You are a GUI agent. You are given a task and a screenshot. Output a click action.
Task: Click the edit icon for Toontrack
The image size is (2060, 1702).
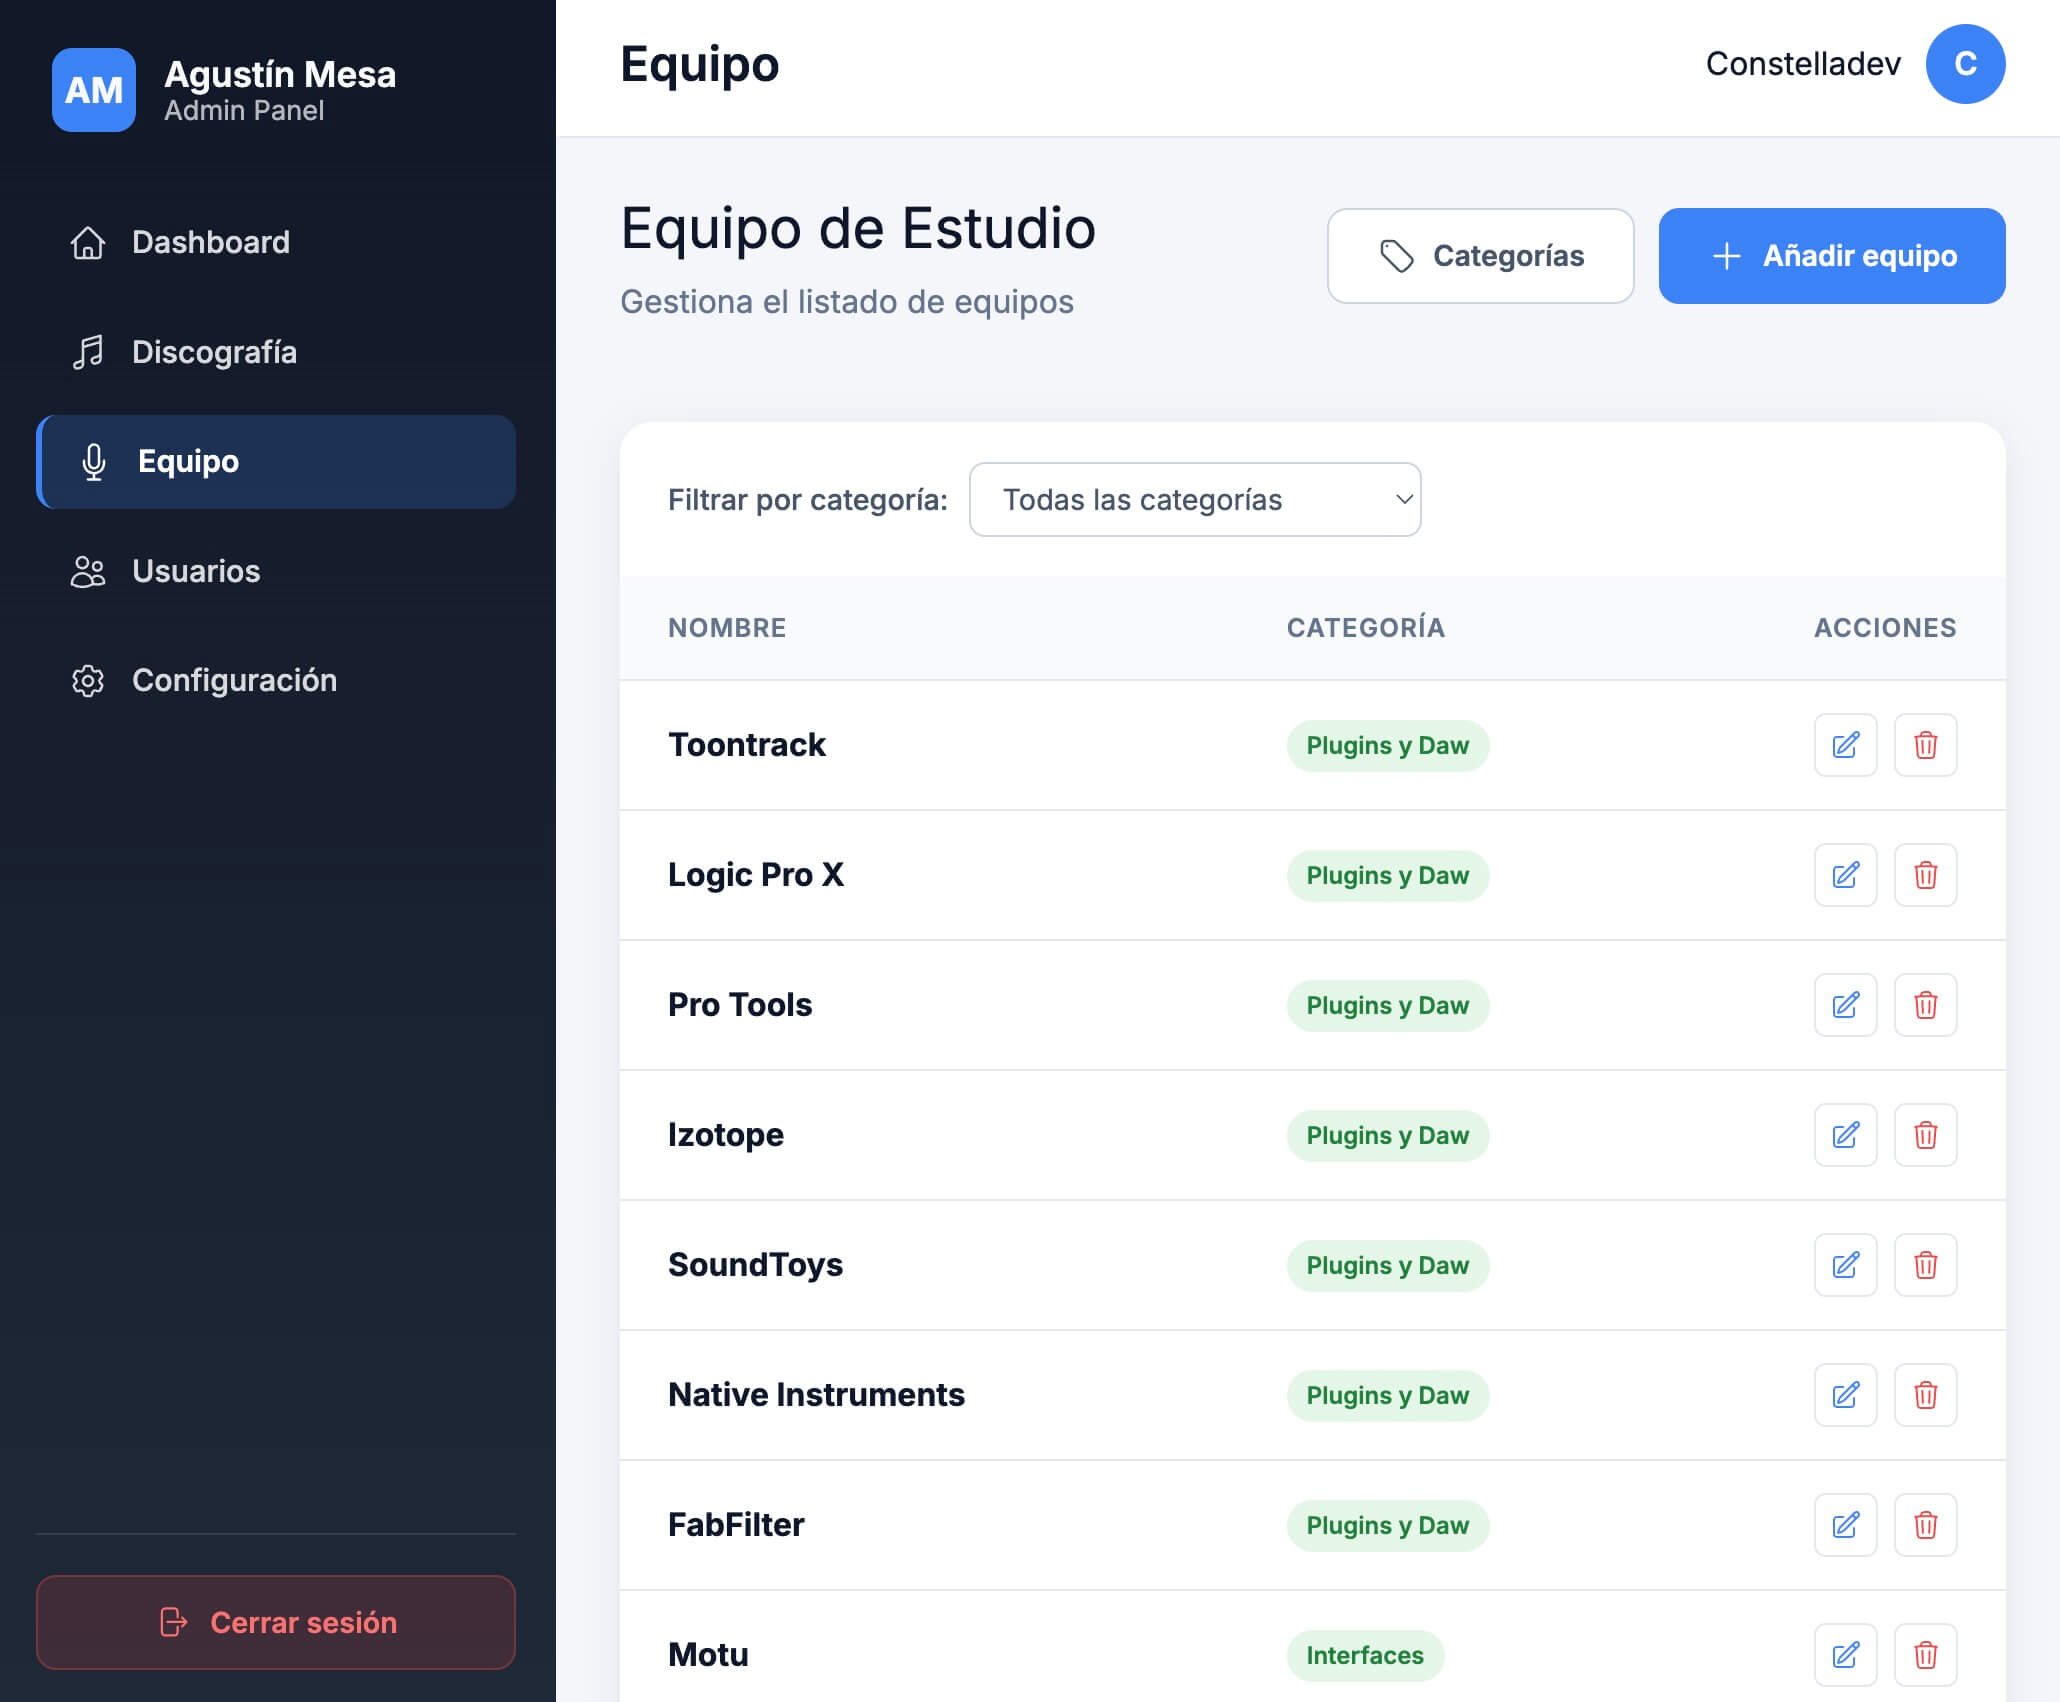coord(1845,745)
